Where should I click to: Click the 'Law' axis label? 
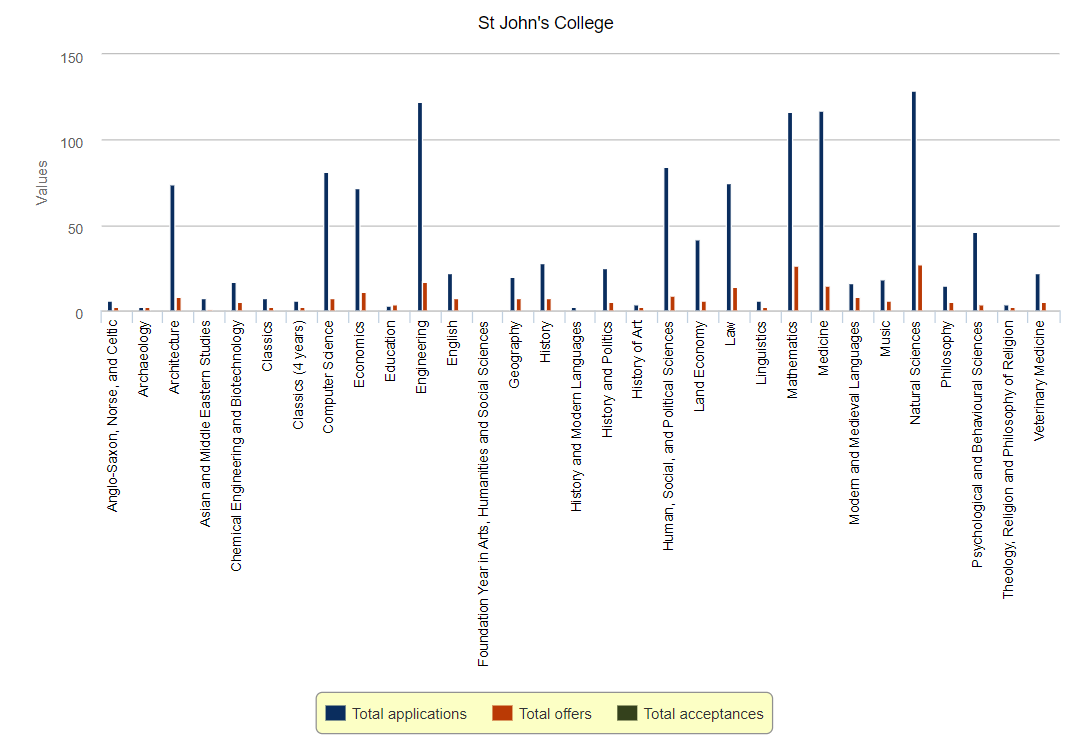pos(729,333)
